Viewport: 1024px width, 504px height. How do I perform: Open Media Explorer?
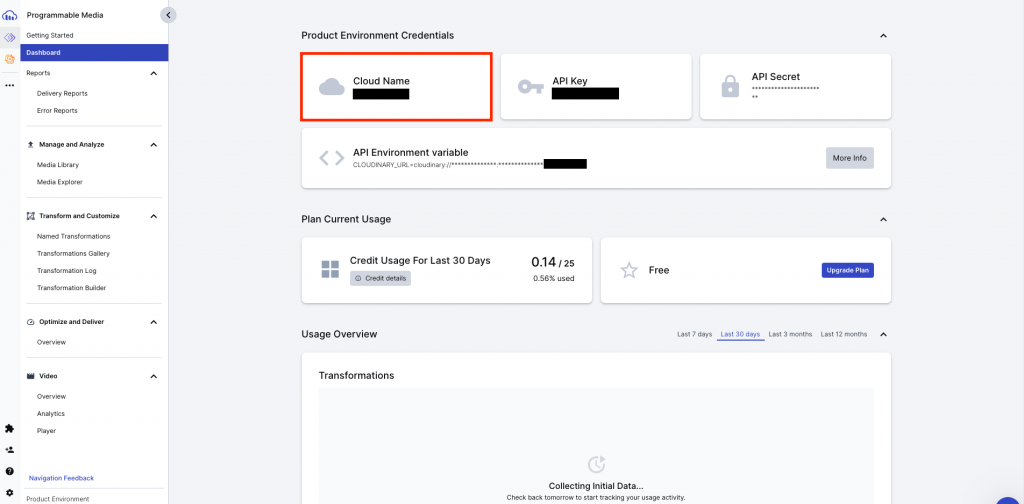point(59,181)
